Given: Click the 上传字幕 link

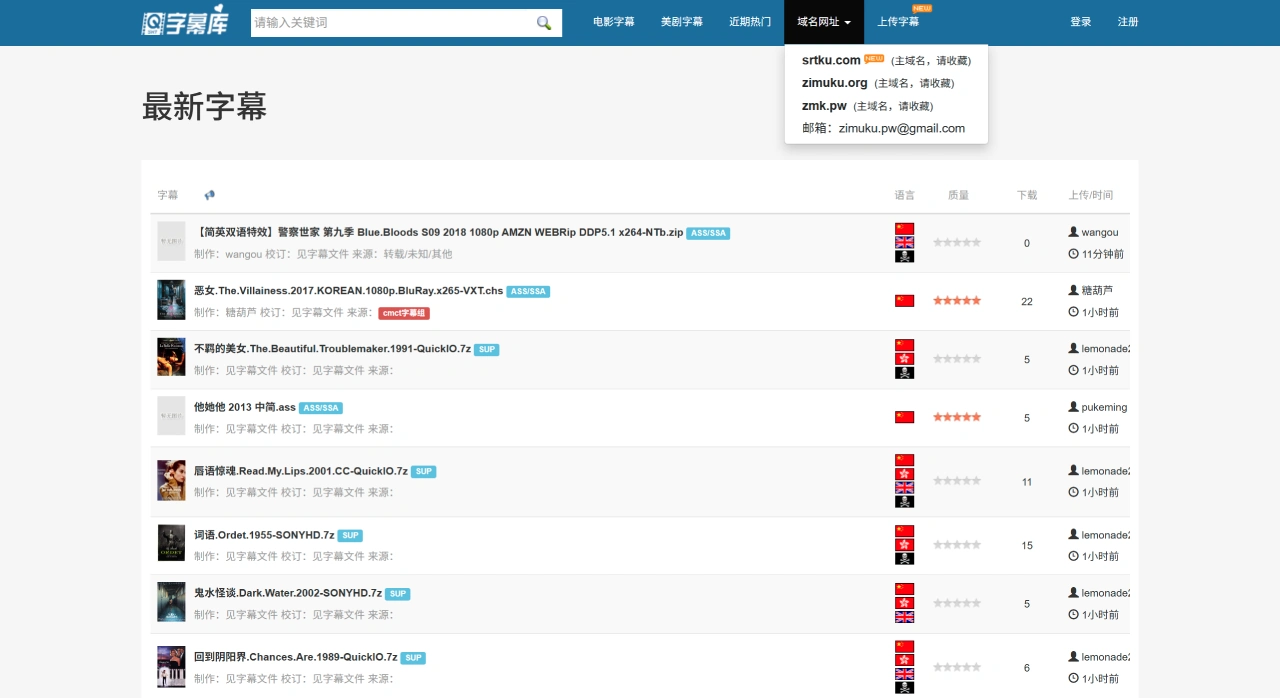Looking at the screenshot, I should 898,22.
